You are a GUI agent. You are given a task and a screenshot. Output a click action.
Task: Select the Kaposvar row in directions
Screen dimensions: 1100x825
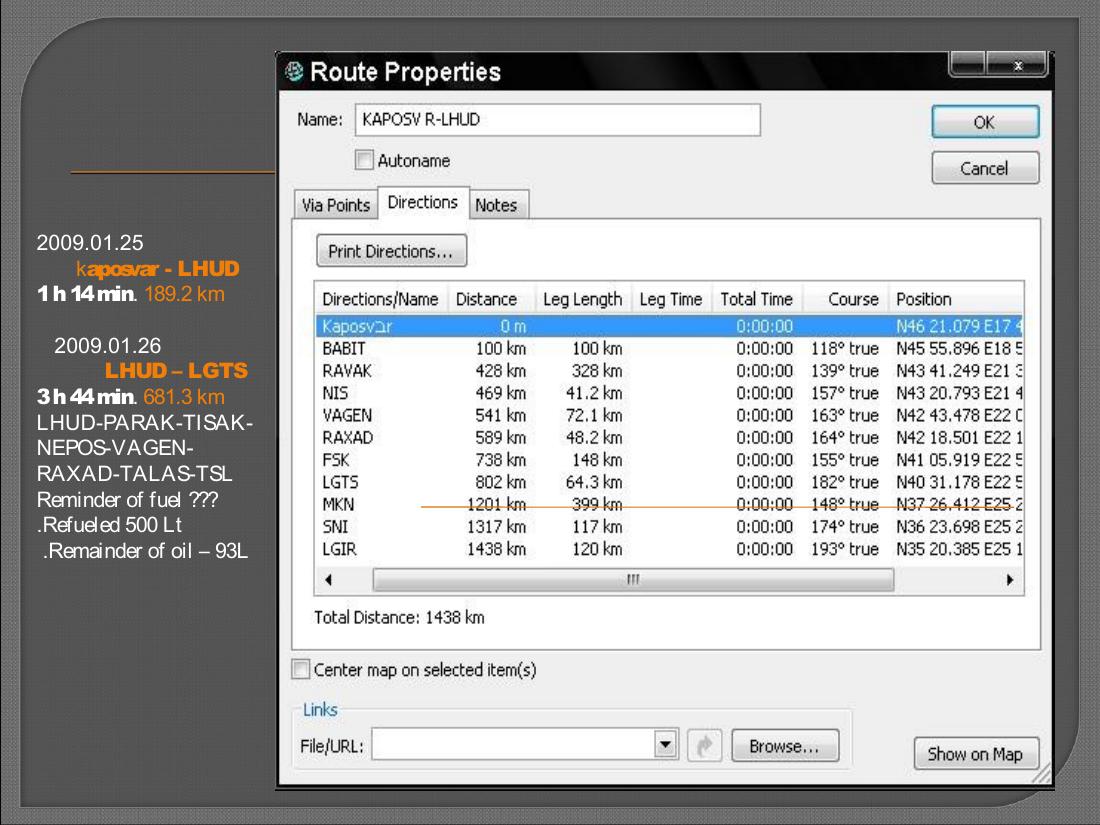click(x=669, y=326)
